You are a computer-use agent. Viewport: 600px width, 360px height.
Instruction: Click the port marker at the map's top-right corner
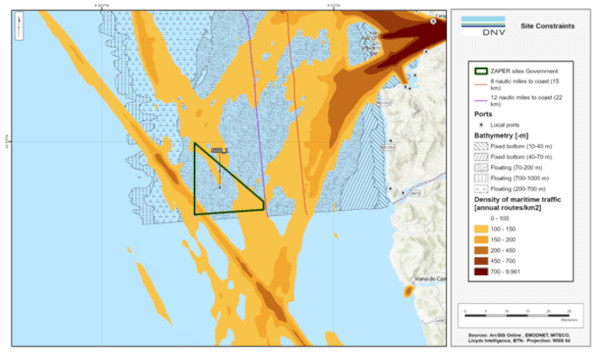tap(433, 21)
